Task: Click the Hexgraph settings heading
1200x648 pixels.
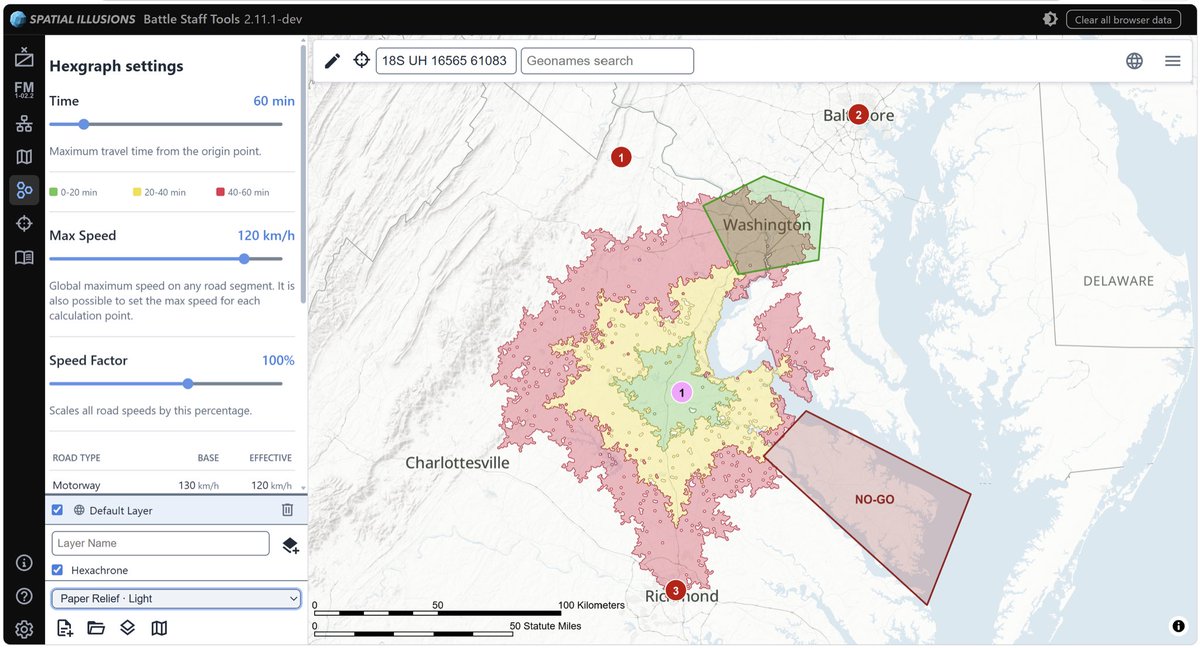Action: [x=116, y=66]
